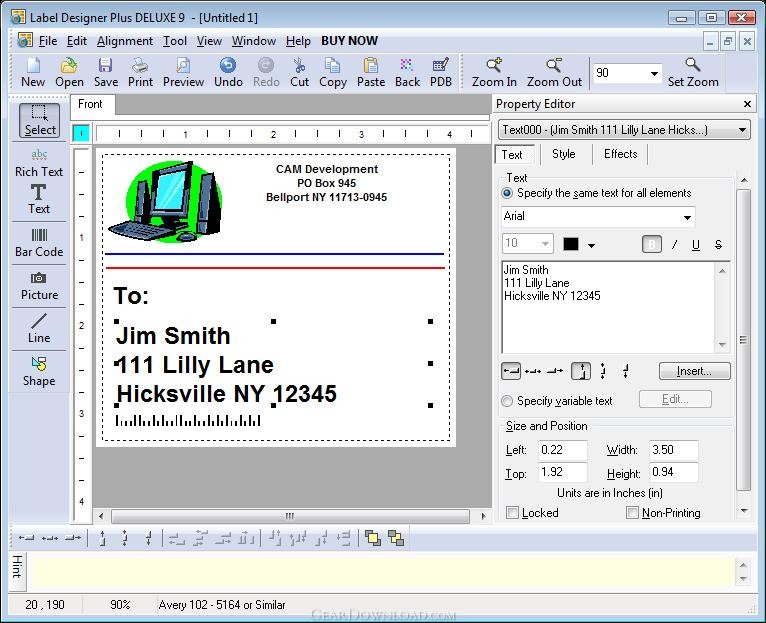Enable the Locked checkbox

pos(512,513)
